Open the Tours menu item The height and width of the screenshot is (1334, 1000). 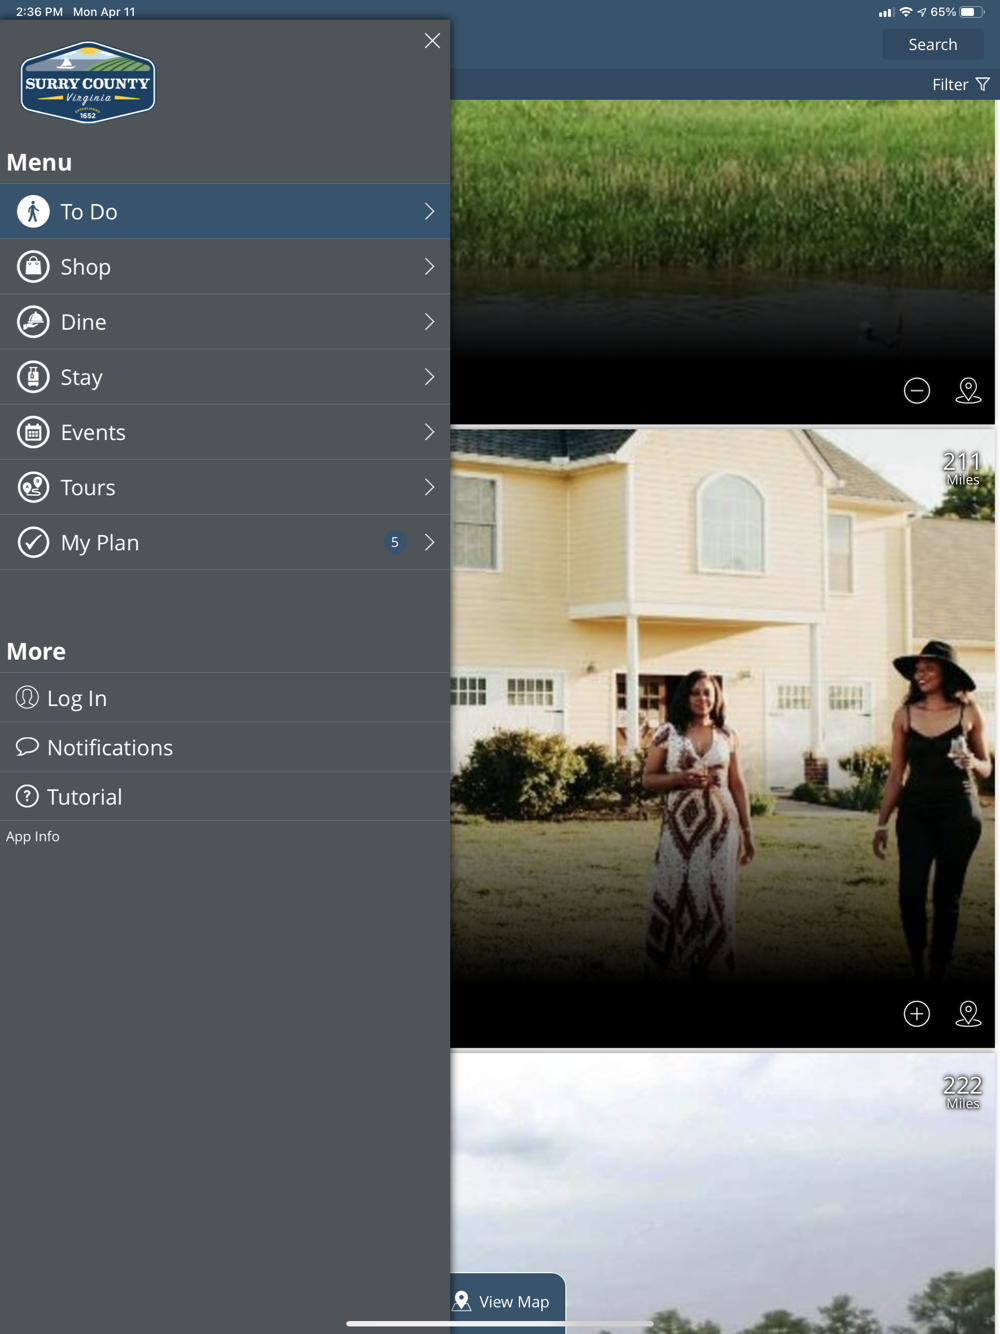click(x=225, y=487)
